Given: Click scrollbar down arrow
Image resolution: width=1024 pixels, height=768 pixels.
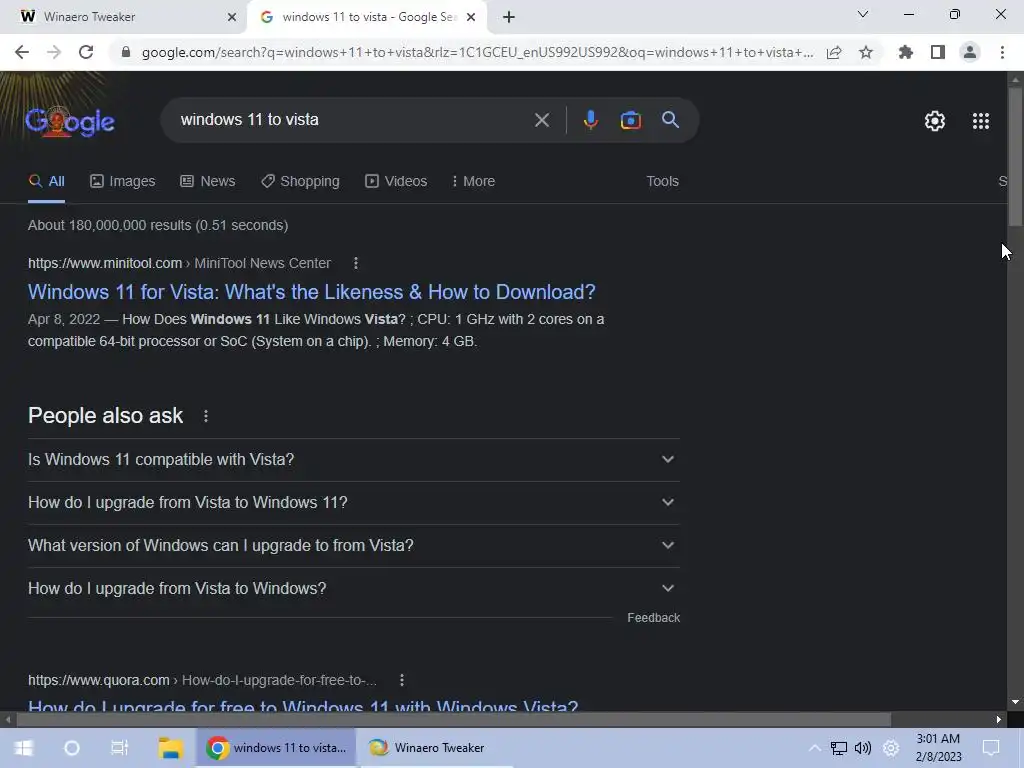Looking at the screenshot, I should (x=1015, y=703).
